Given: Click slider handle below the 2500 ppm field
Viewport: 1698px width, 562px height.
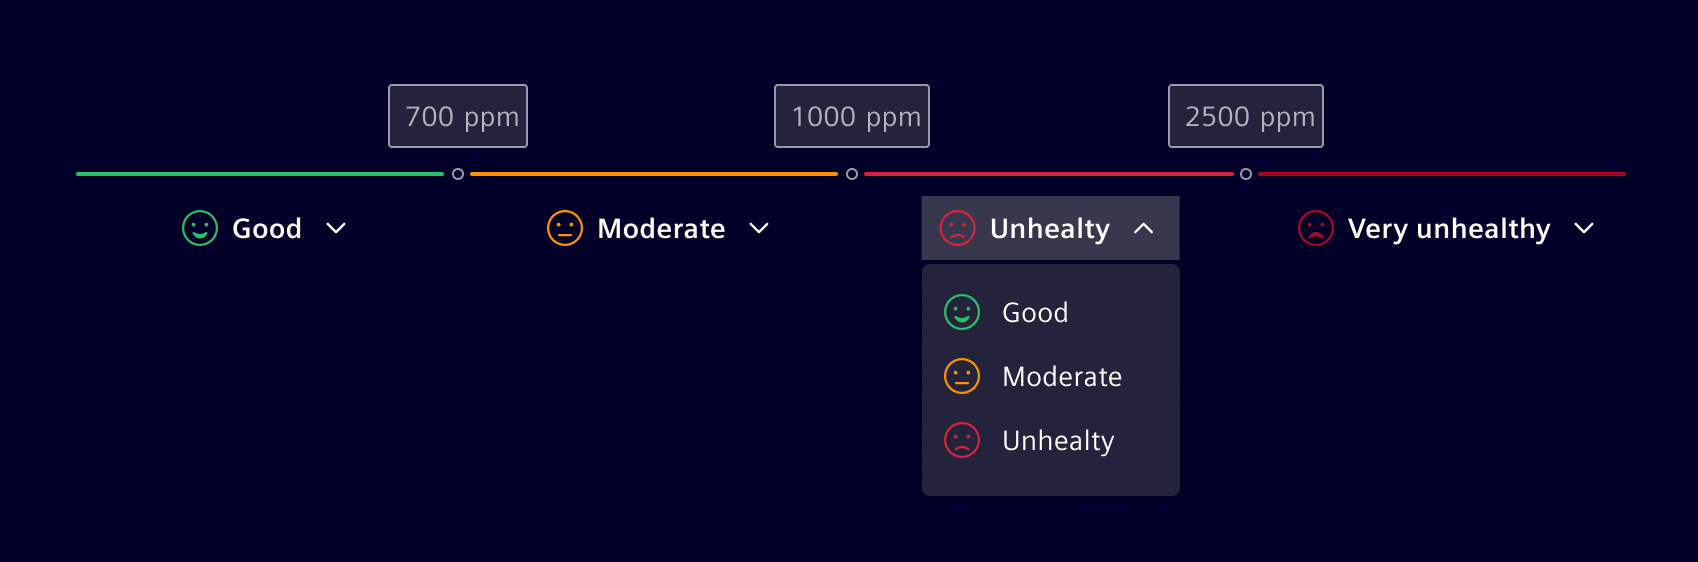Looking at the screenshot, I should tap(1246, 174).
